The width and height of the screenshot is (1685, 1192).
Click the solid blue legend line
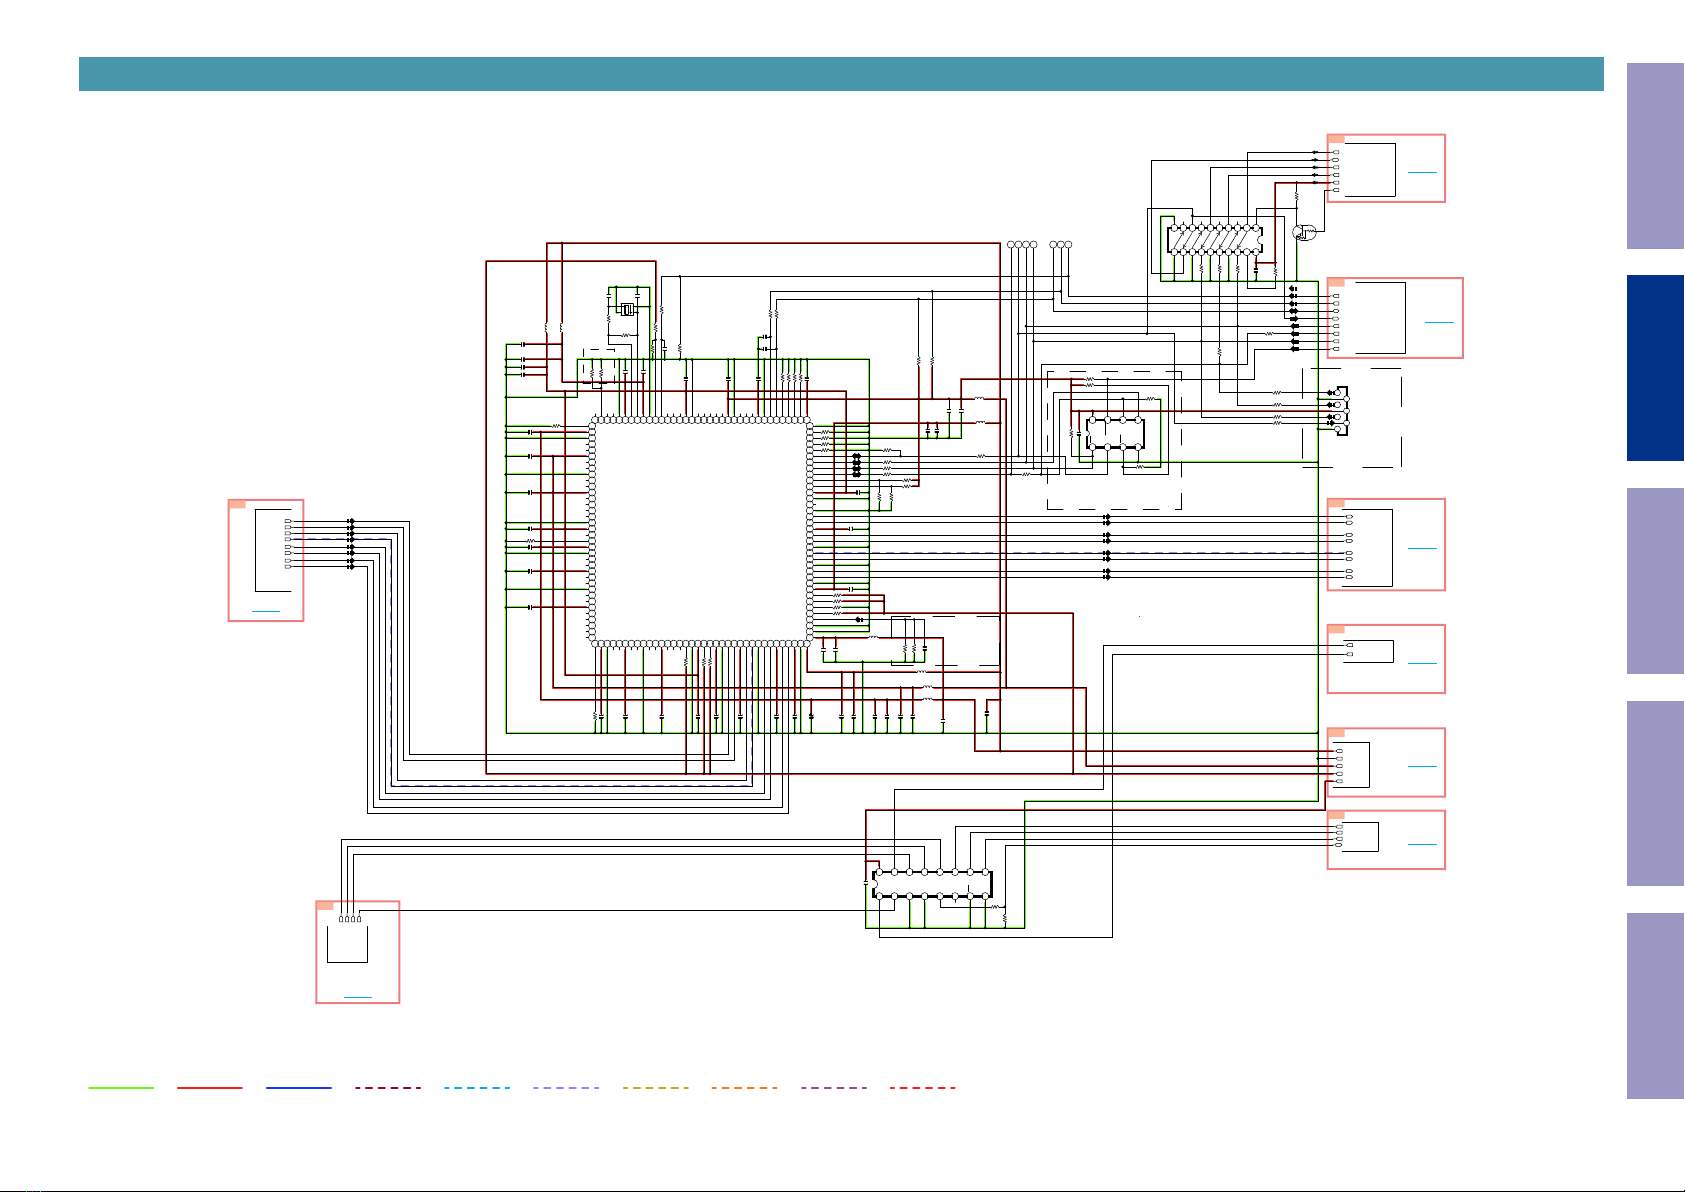299,1087
